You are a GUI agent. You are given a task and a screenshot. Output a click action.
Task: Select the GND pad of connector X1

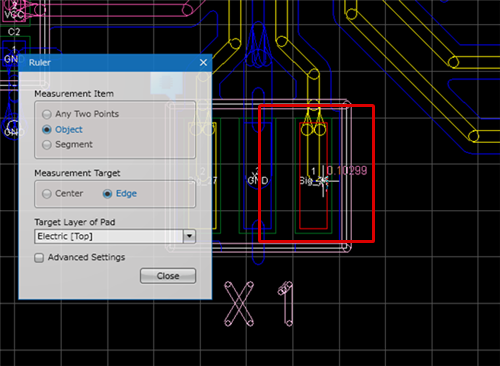click(x=258, y=176)
